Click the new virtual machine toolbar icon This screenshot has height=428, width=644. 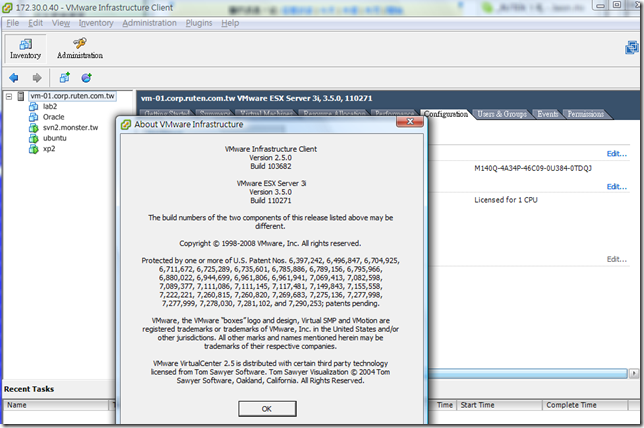click(x=64, y=78)
